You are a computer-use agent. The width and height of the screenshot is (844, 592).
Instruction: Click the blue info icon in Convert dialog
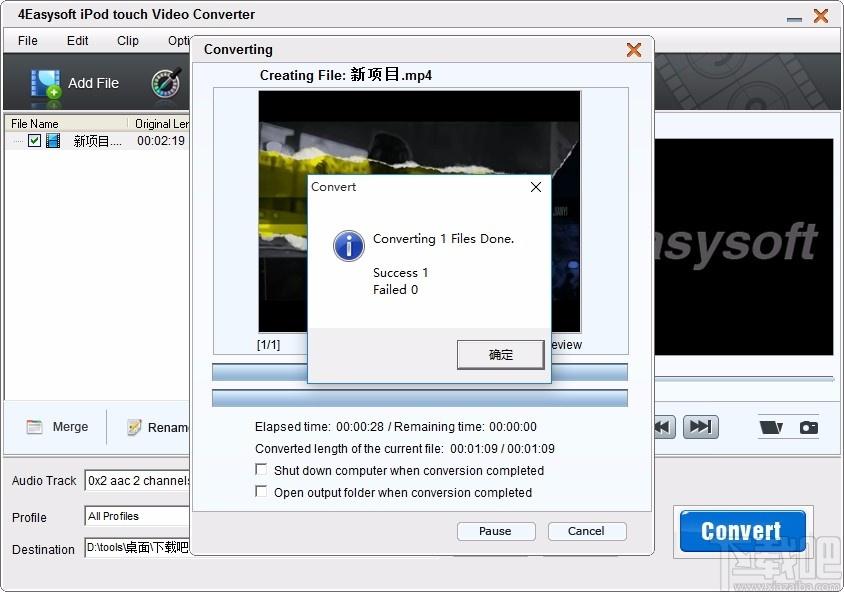click(349, 246)
